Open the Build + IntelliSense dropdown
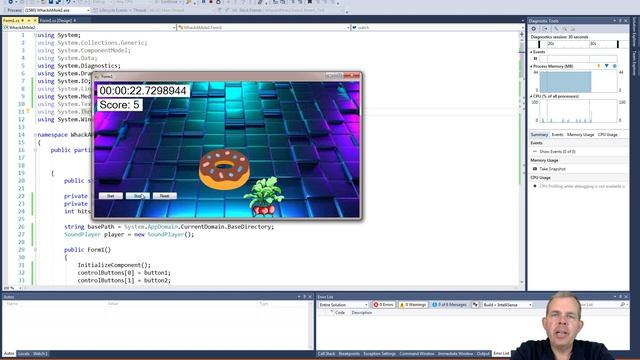Viewport: 640px width, 360px height. coord(507,305)
